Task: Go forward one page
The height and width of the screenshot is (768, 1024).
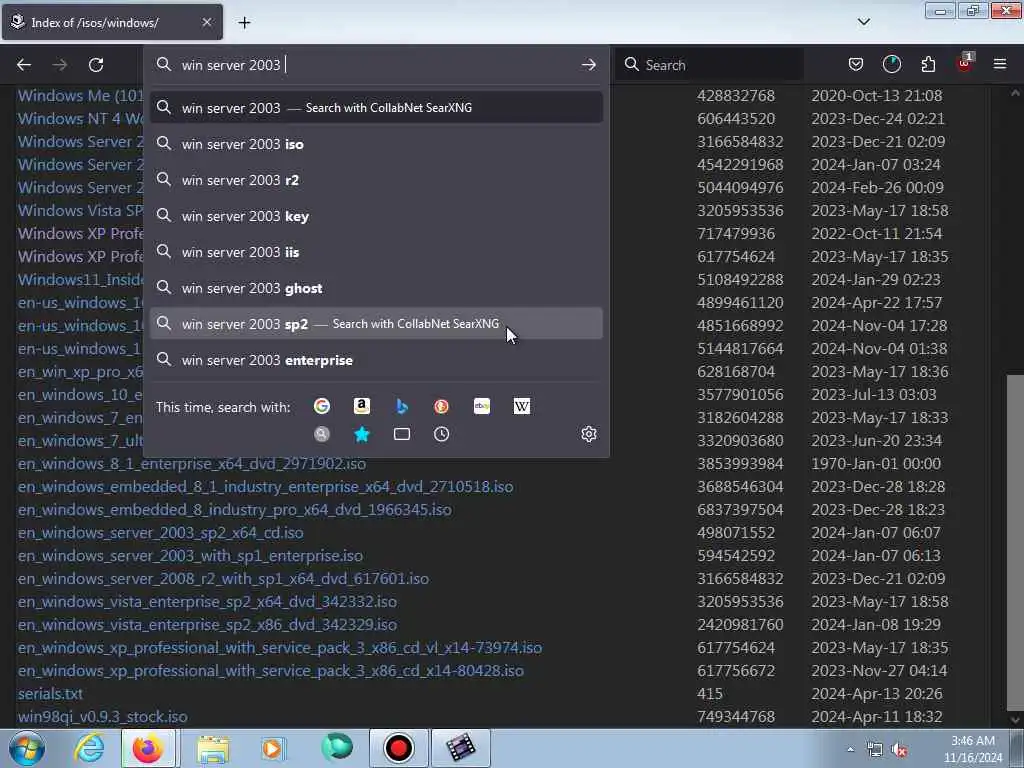Action: click(x=60, y=65)
